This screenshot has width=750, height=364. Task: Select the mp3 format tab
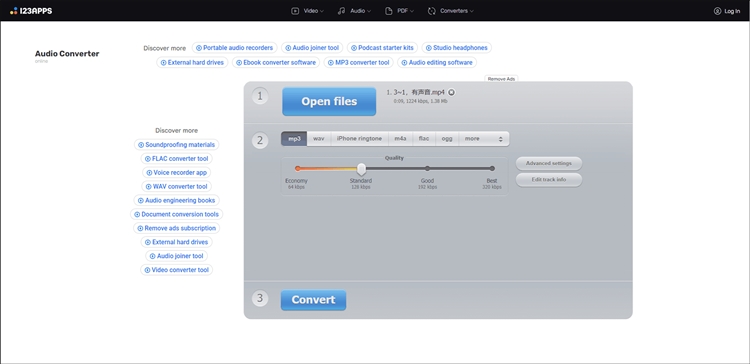(294, 139)
